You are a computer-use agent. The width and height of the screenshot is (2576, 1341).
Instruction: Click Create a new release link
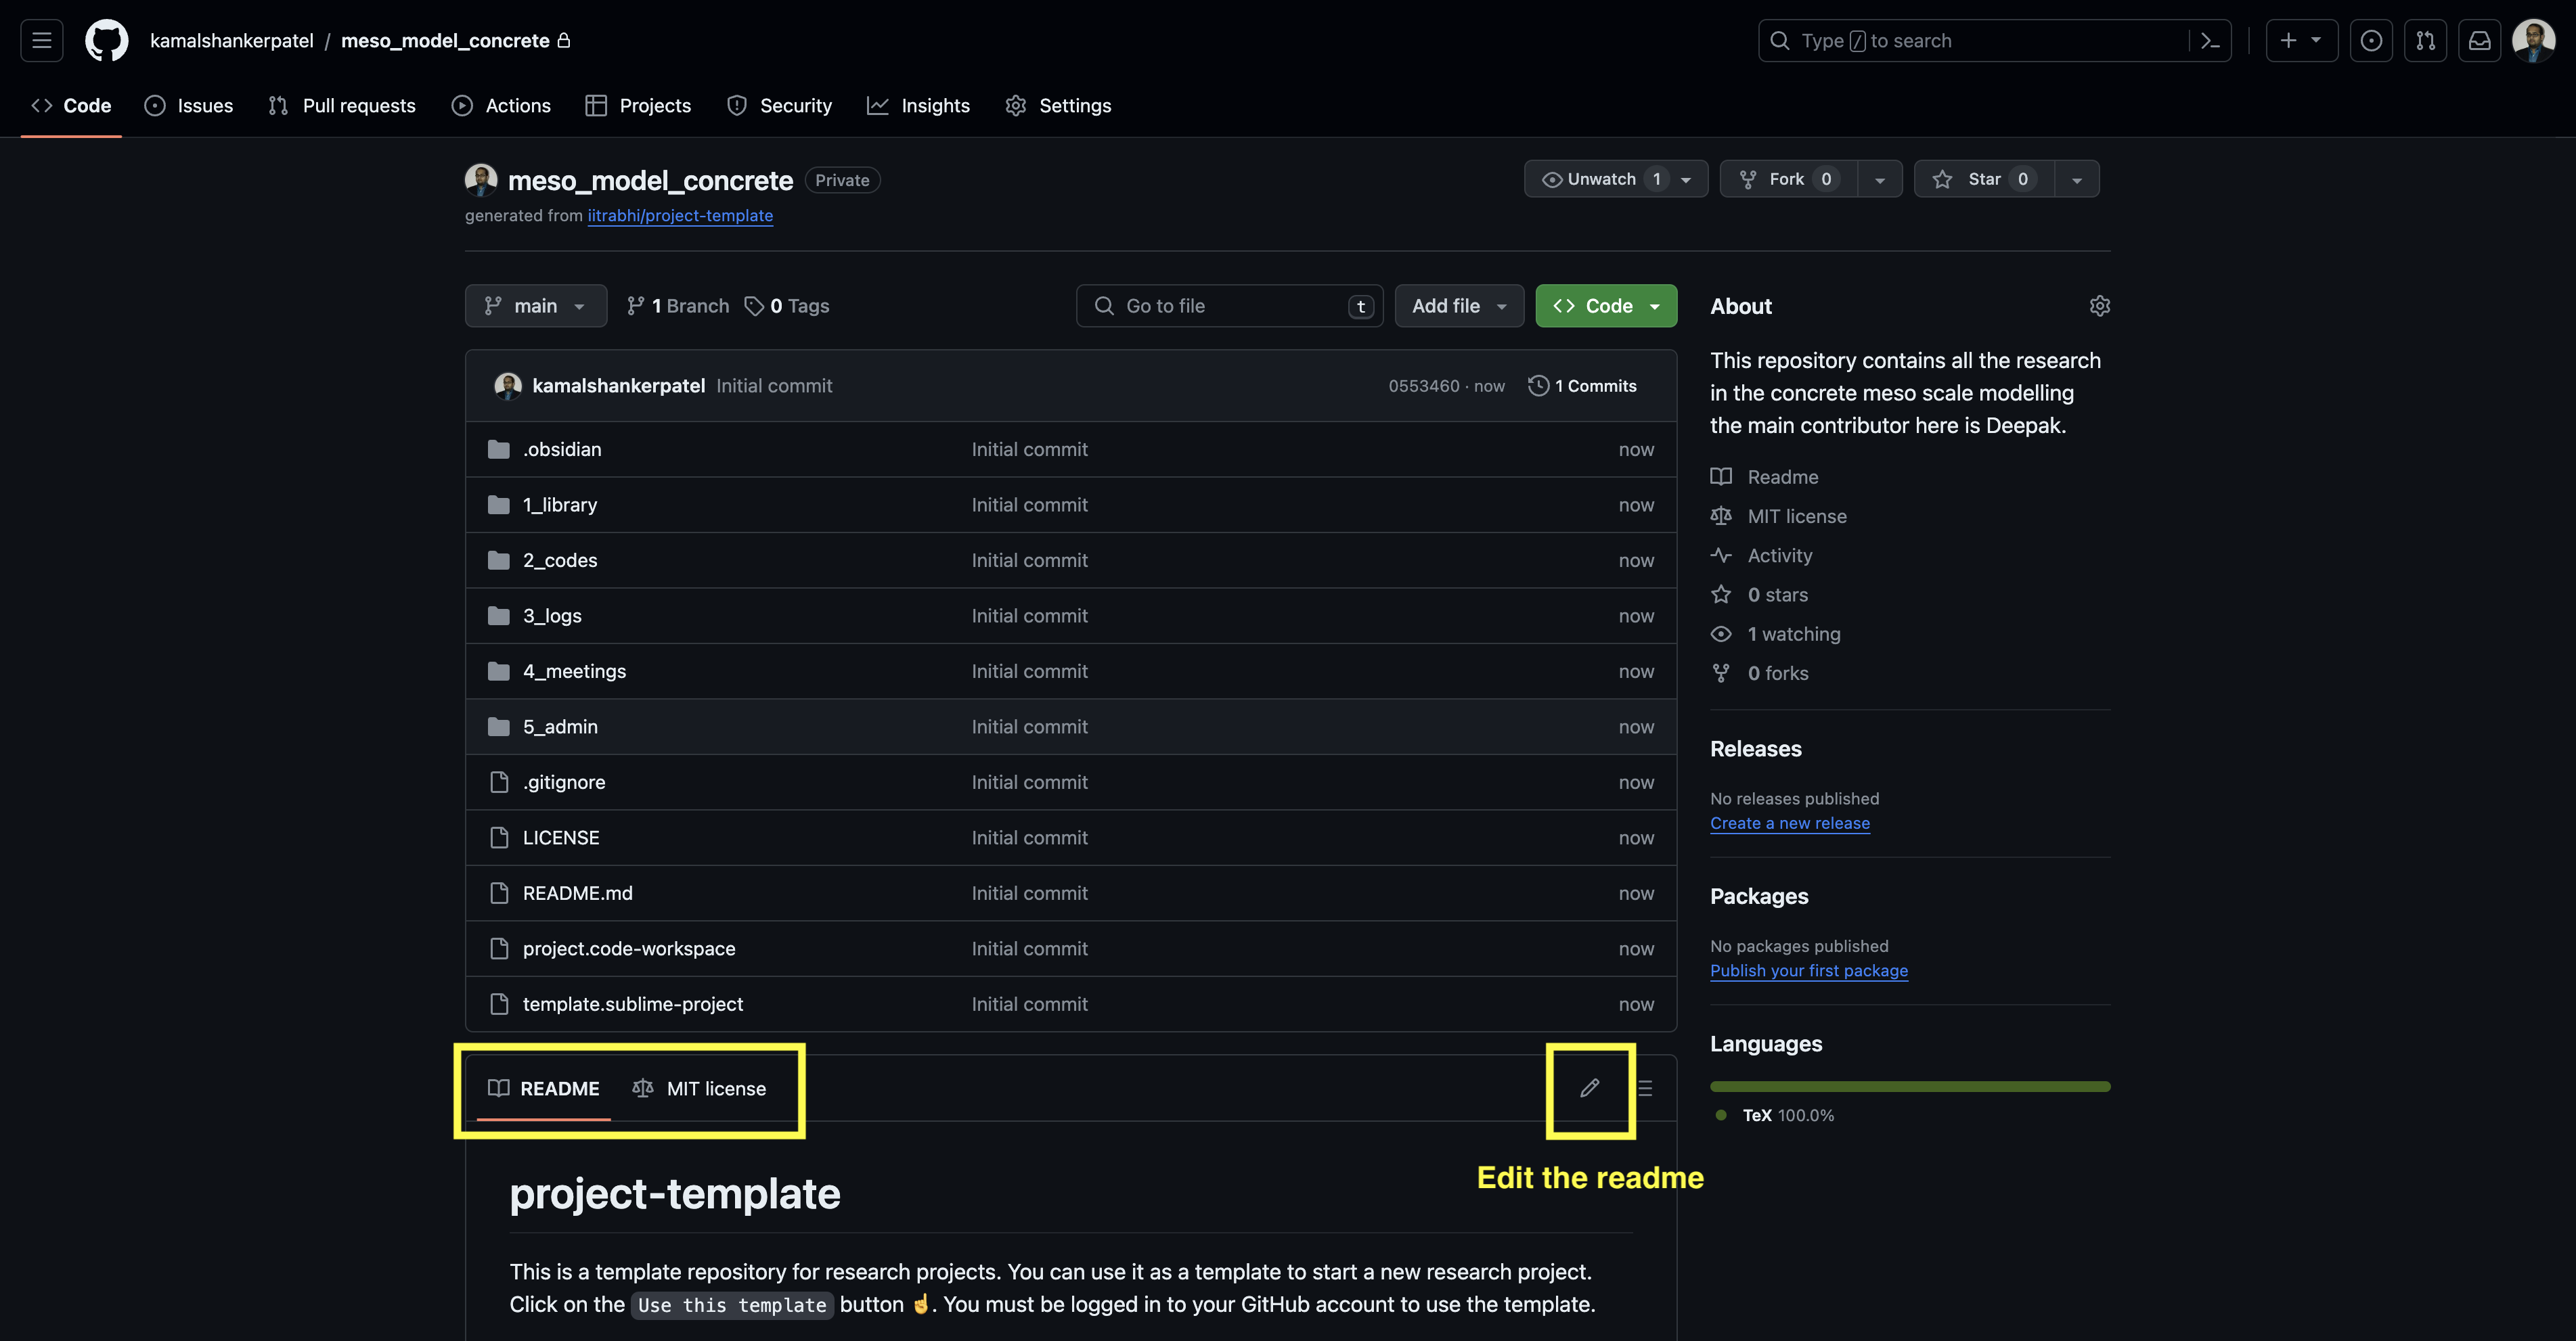(x=1789, y=823)
